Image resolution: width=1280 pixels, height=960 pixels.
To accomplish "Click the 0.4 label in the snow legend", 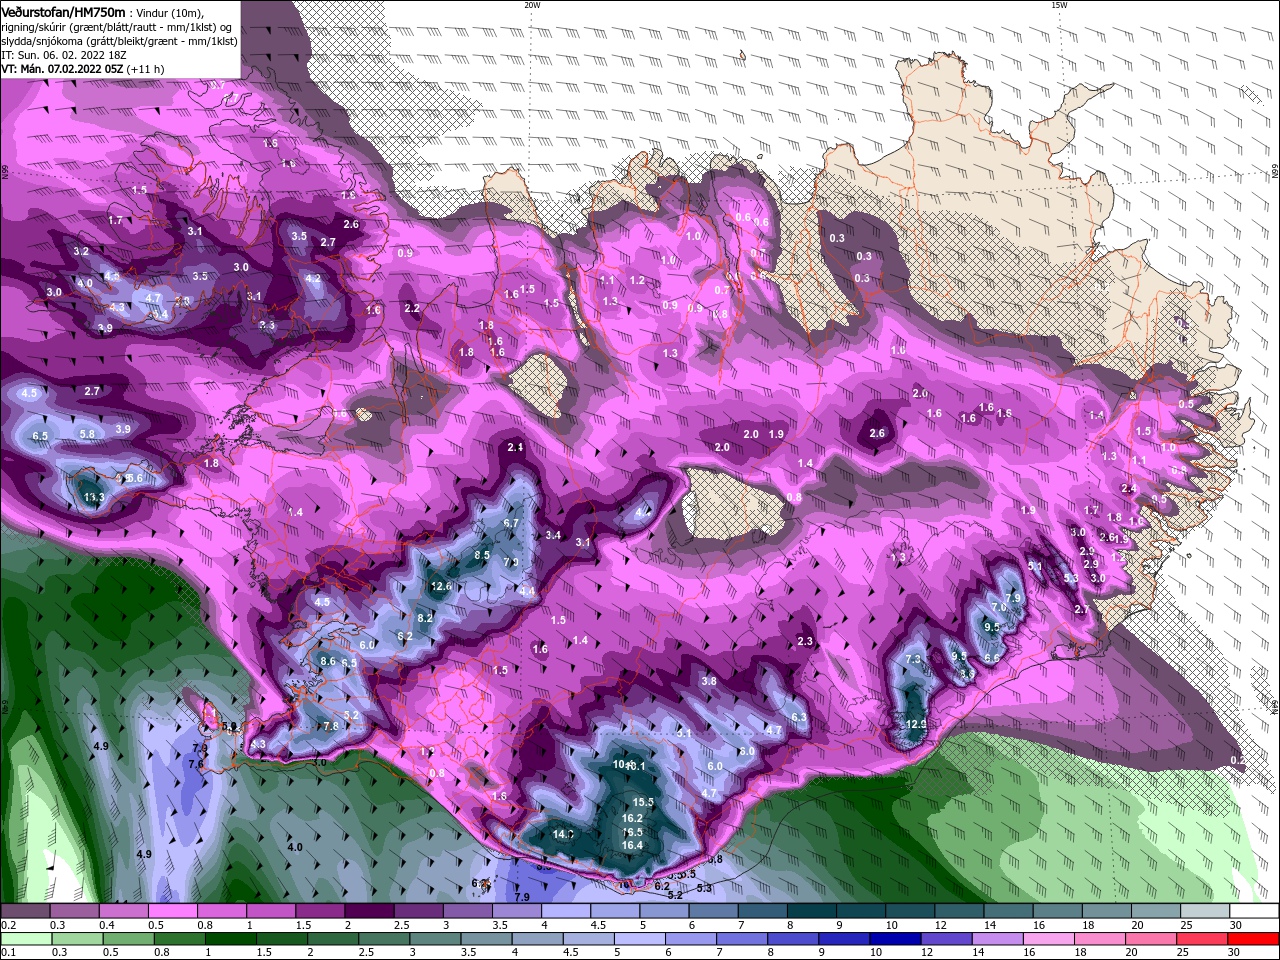I will (x=106, y=925).
